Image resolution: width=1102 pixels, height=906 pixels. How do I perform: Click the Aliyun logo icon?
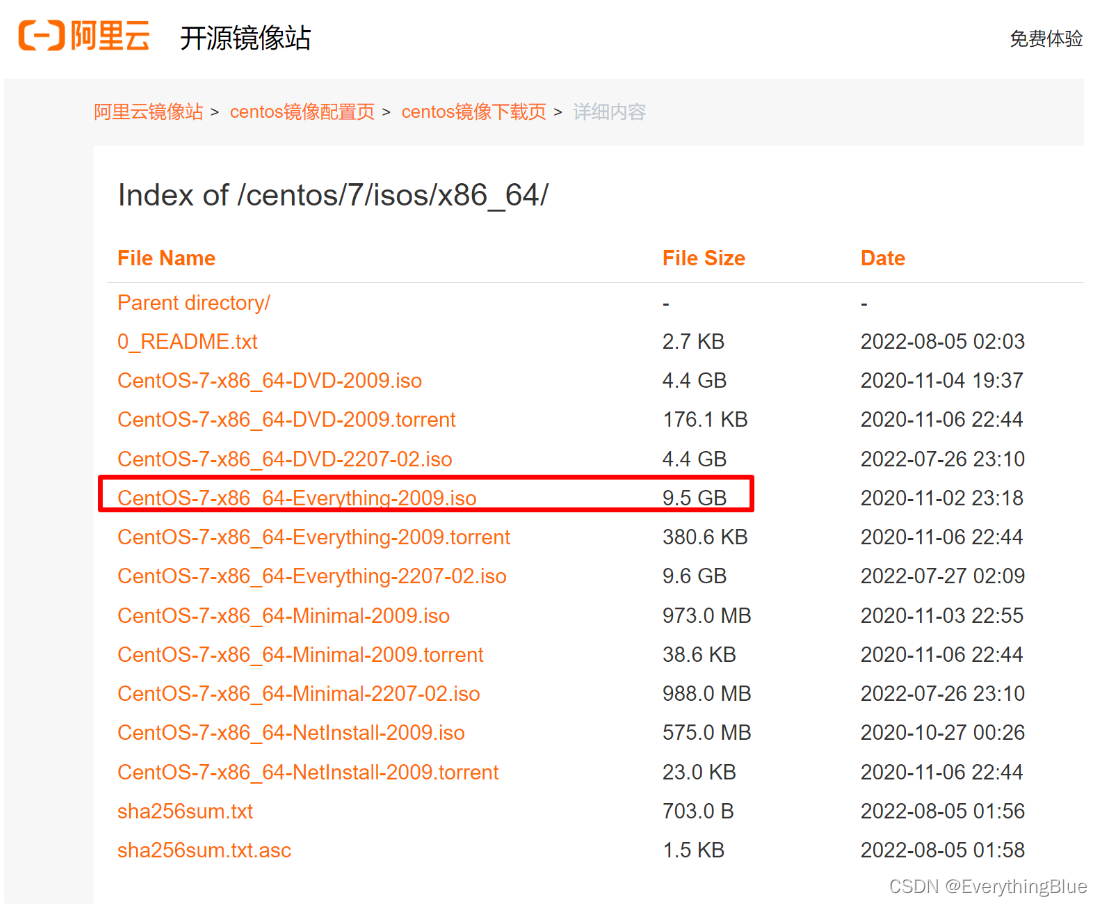37,36
